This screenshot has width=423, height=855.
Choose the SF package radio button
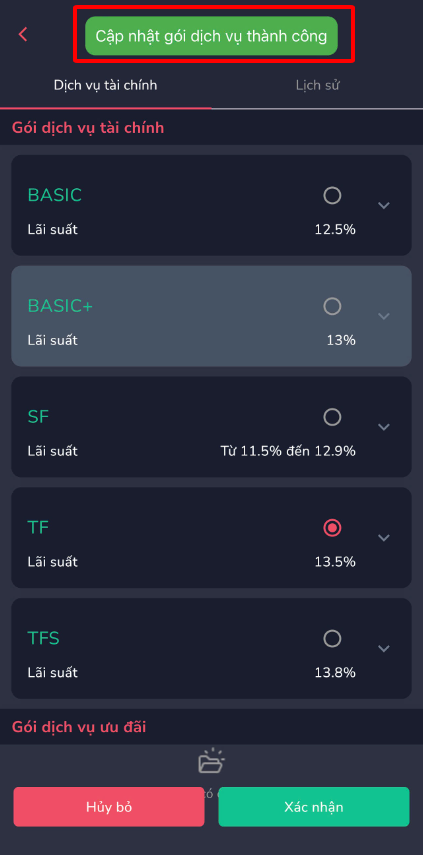332,417
